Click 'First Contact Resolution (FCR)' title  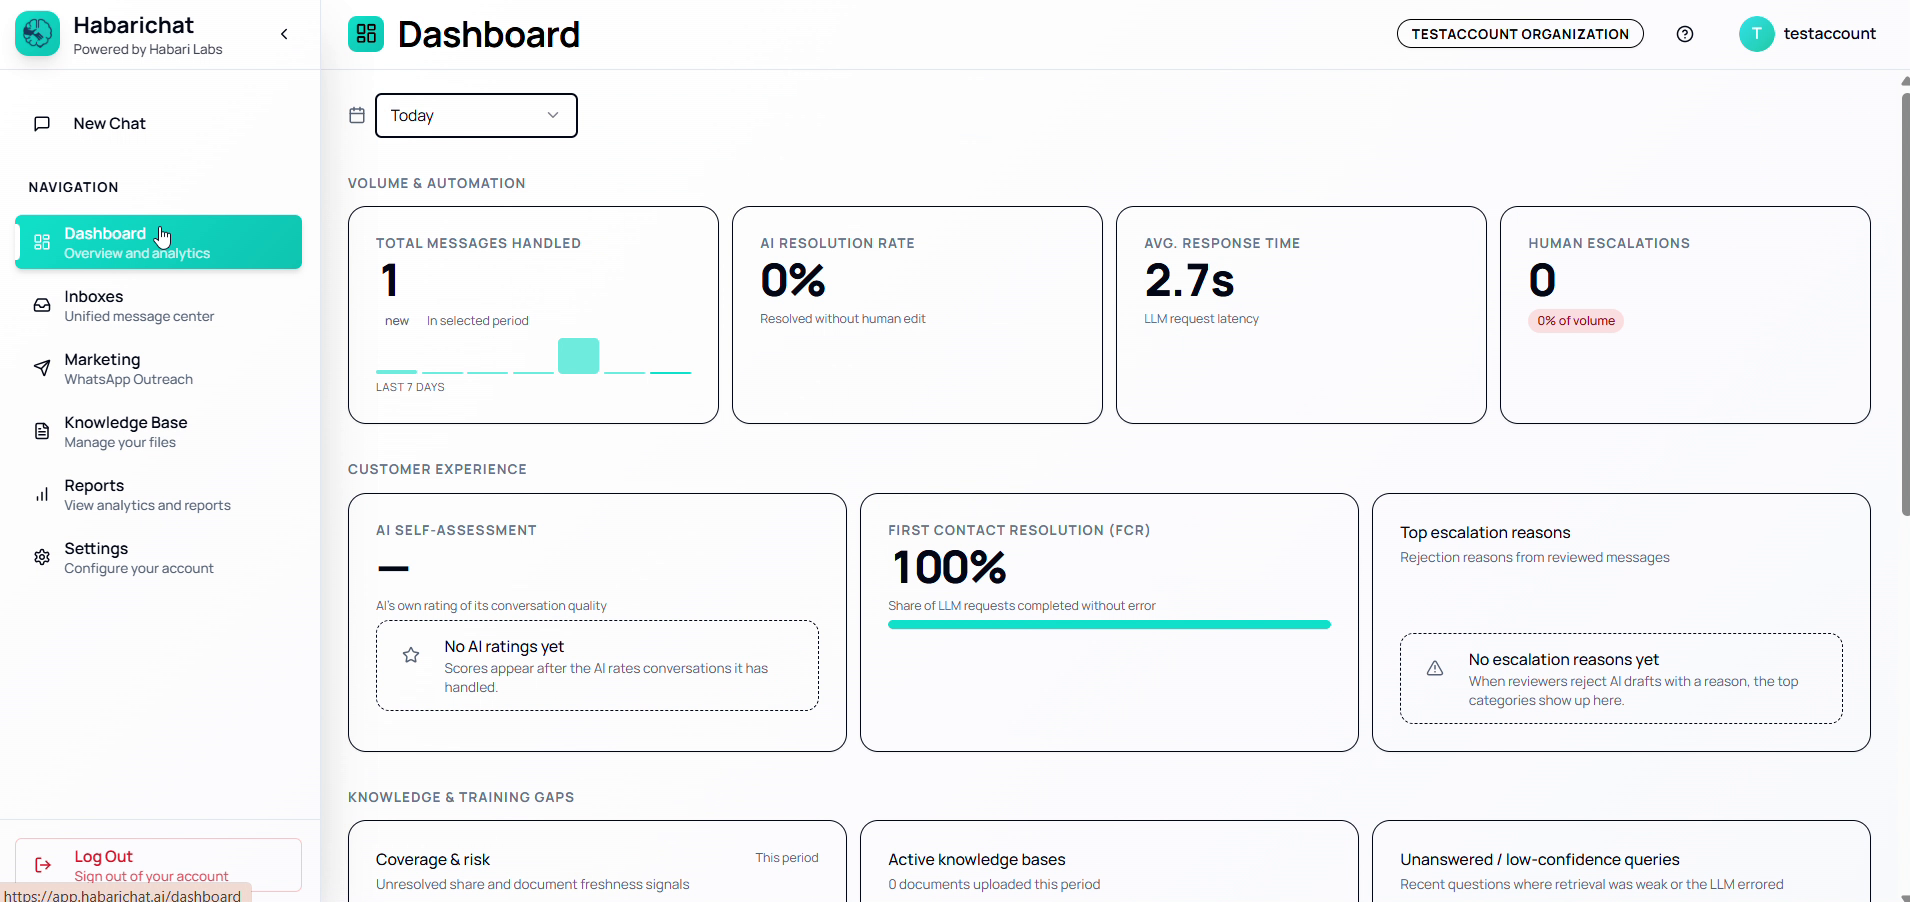click(x=1019, y=530)
